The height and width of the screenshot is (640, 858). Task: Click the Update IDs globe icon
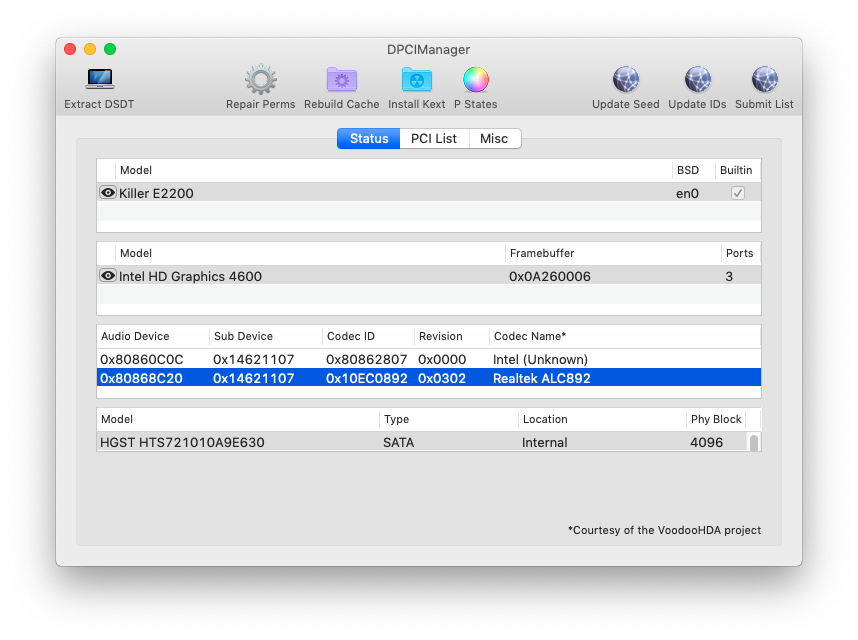pos(697,80)
